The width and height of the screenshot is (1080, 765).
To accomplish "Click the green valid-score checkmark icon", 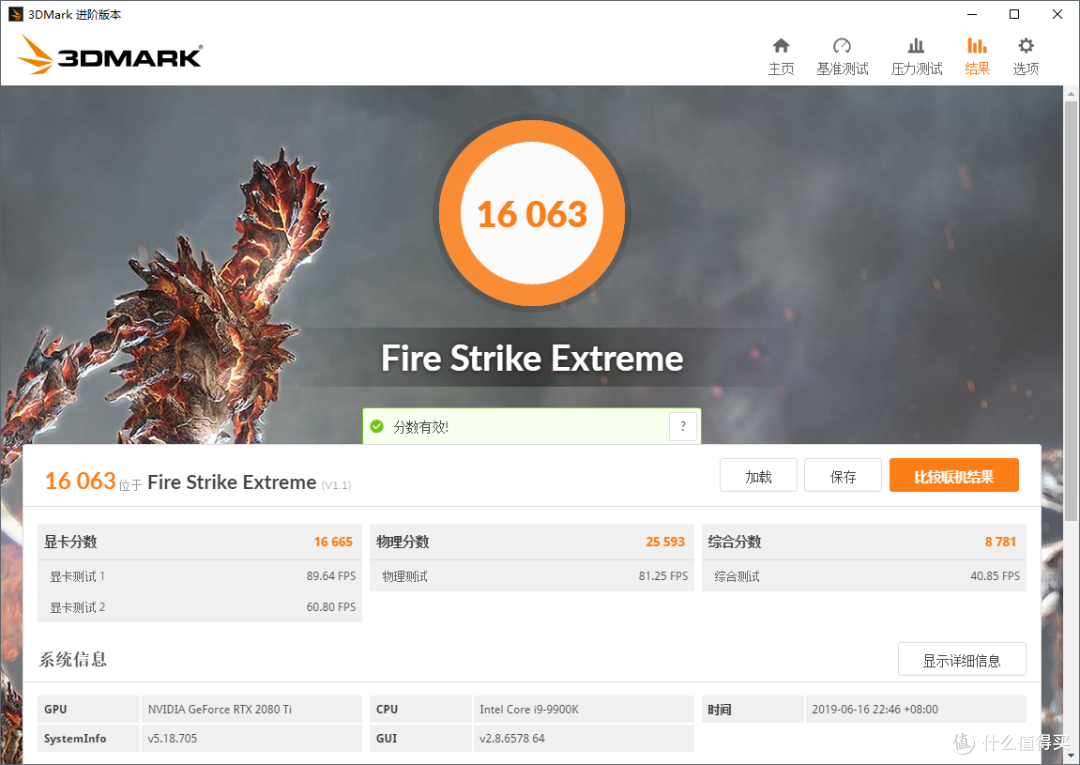I will coord(377,426).
